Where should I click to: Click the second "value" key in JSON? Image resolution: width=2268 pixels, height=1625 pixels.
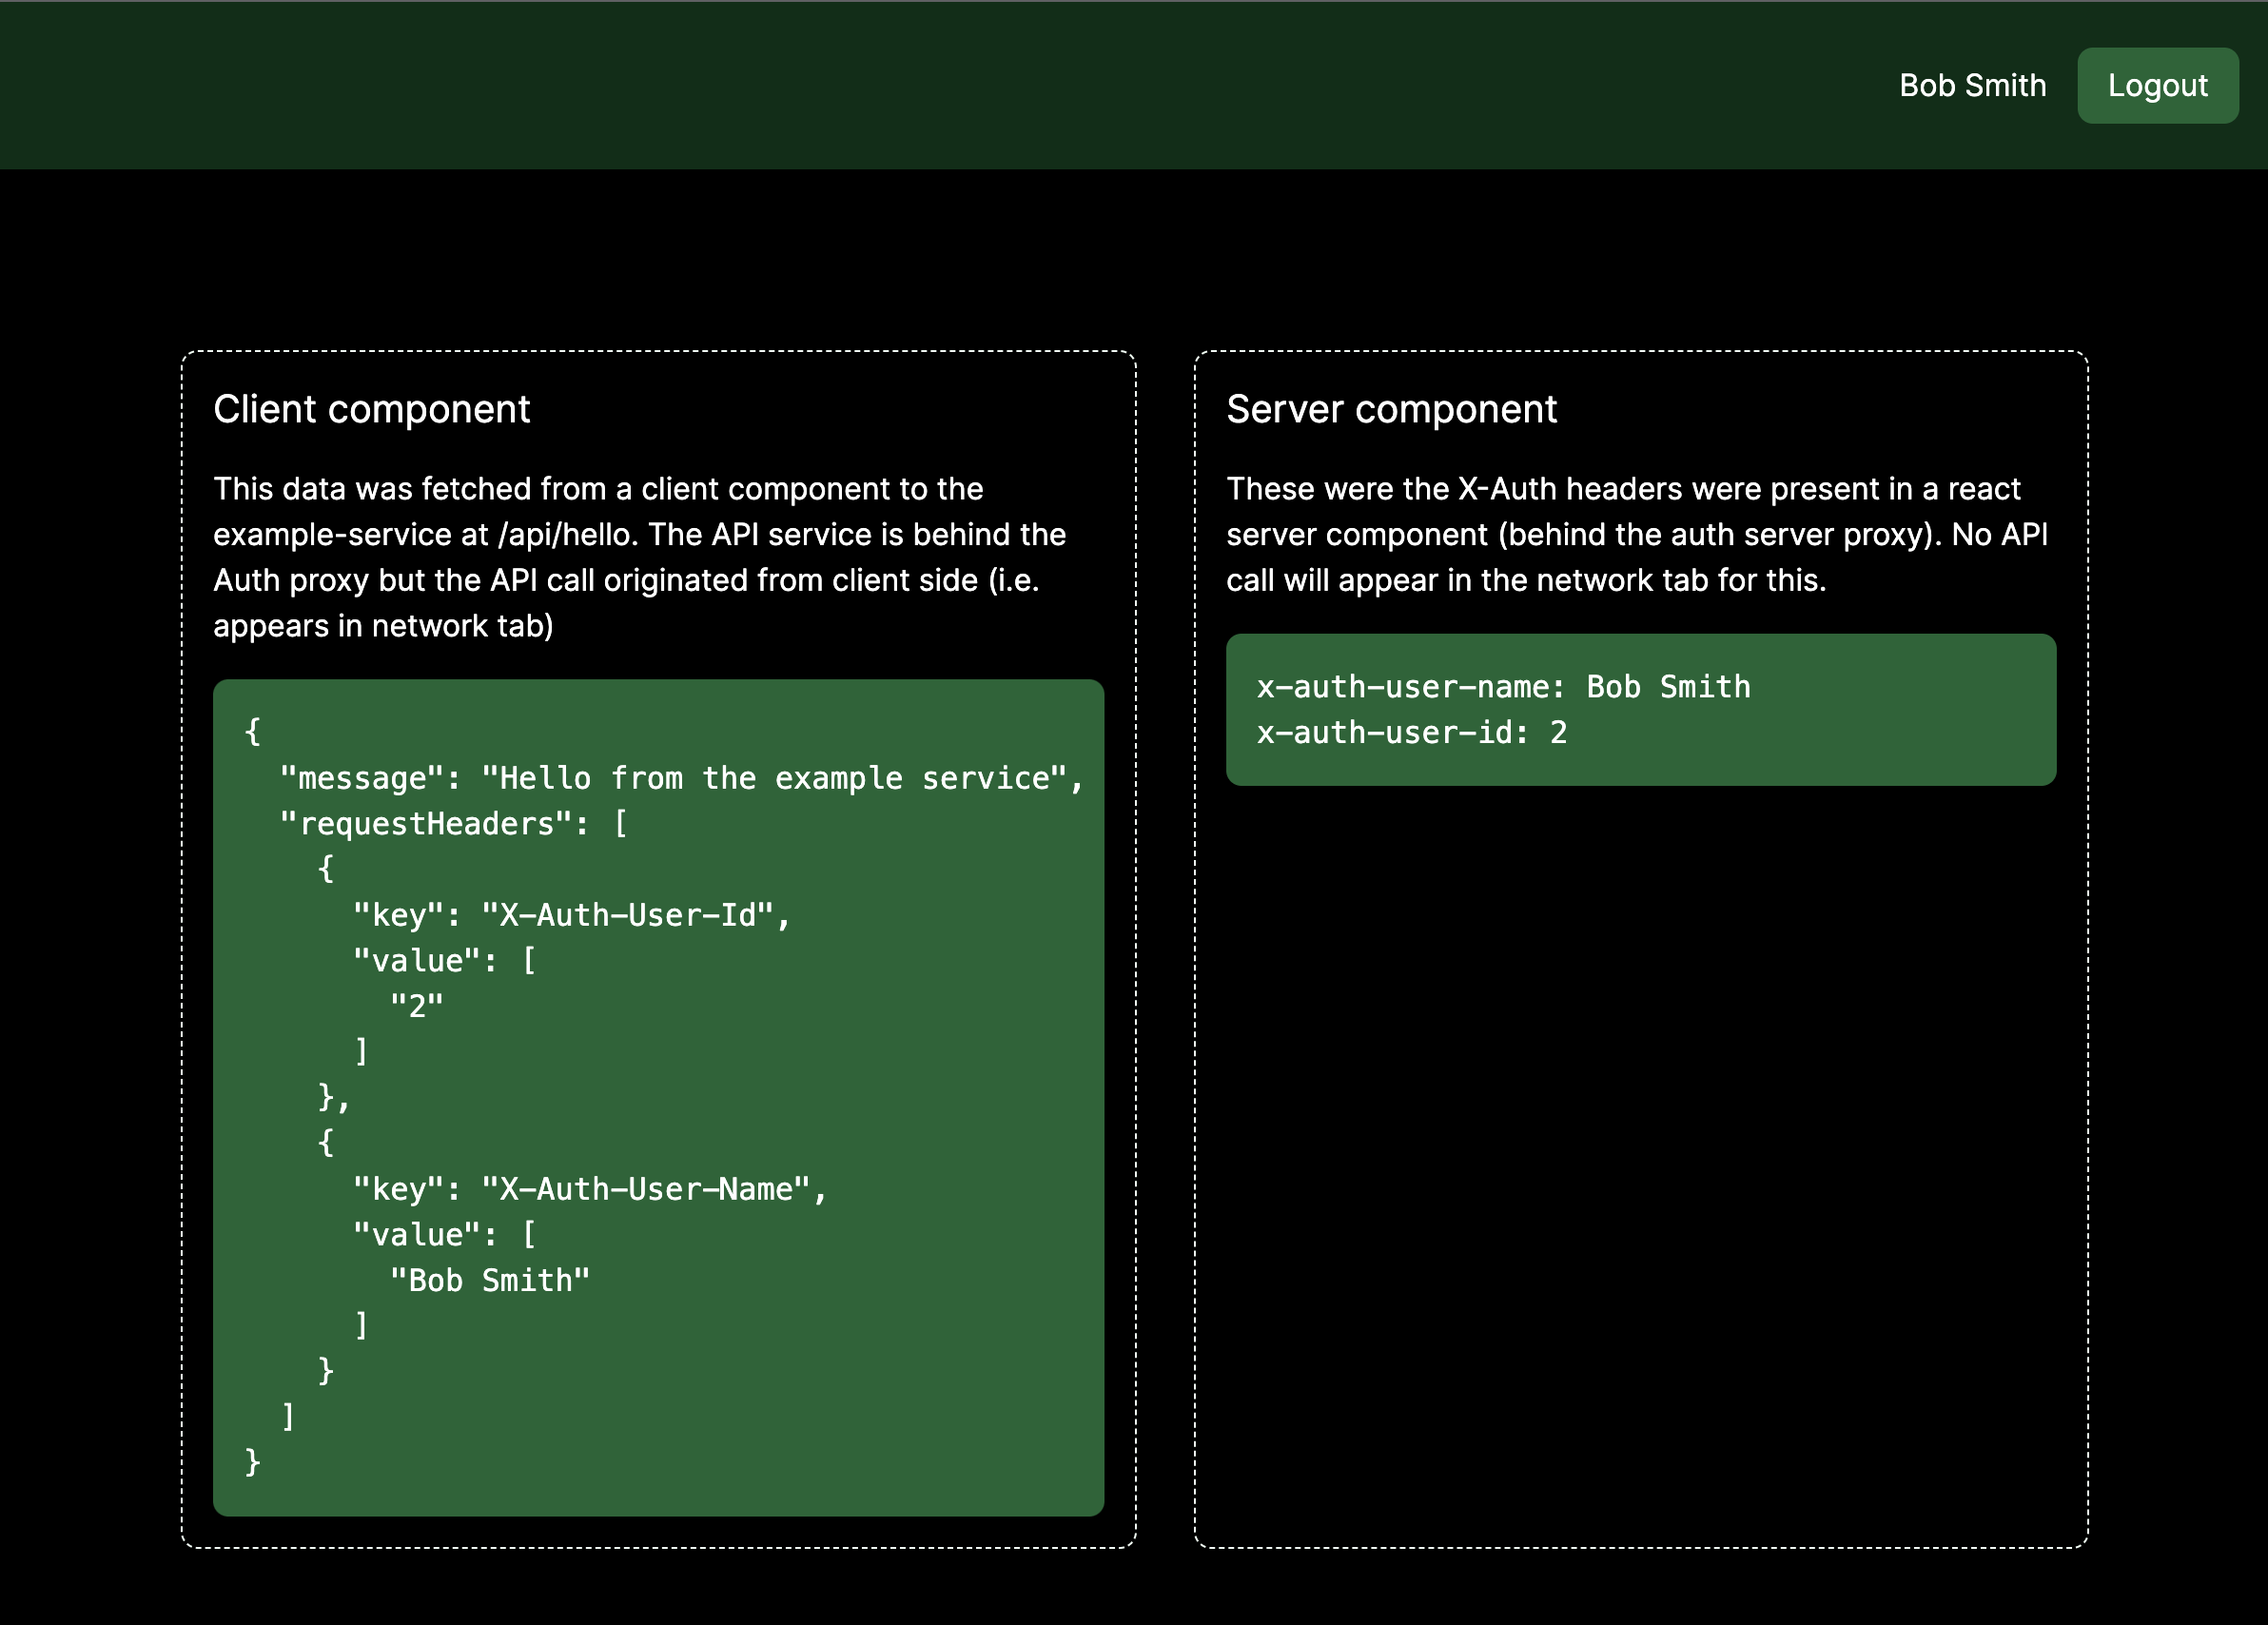pyautogui.click(x=418, y=1235)
